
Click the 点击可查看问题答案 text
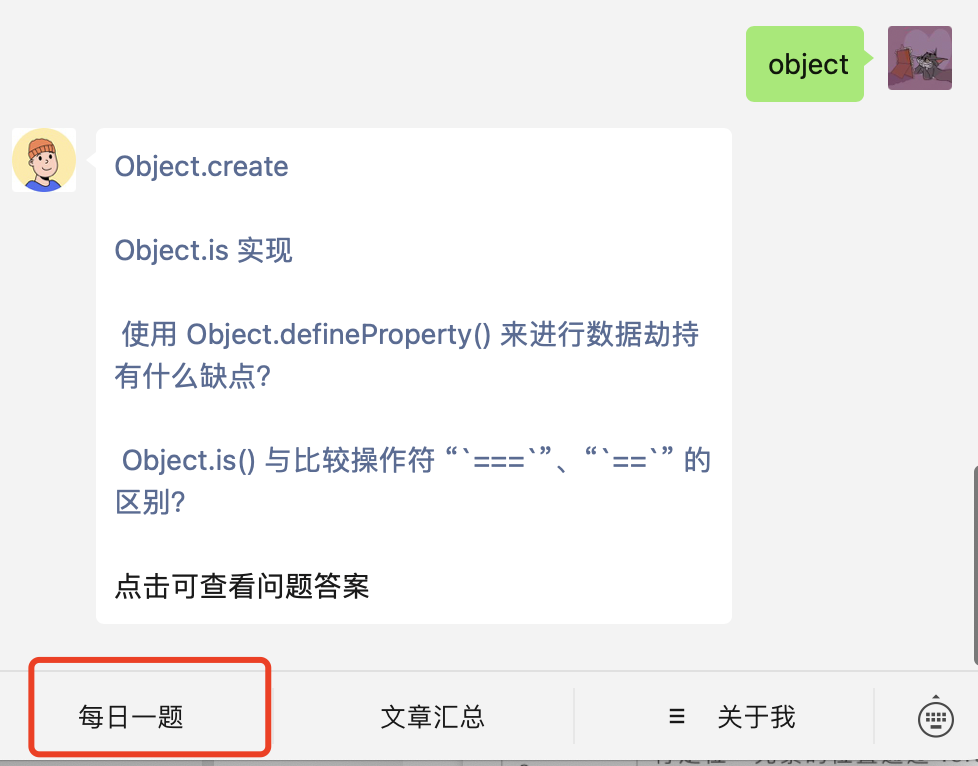coord(242,586)
